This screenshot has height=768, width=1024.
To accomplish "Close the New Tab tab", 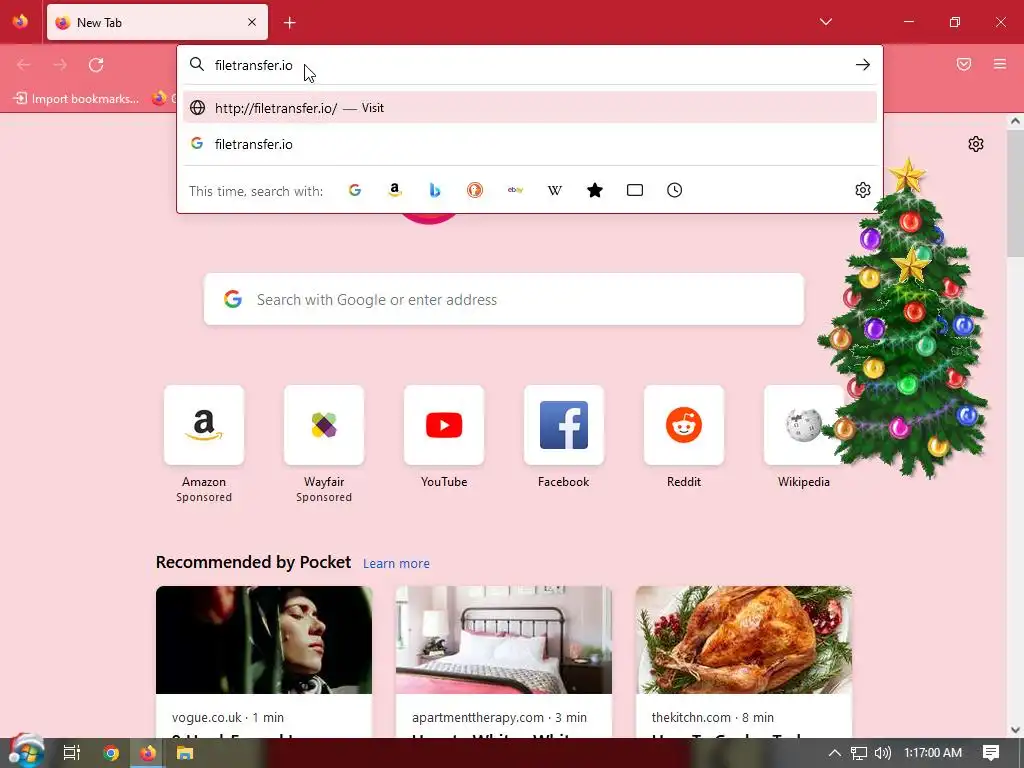I will [252, 22].
